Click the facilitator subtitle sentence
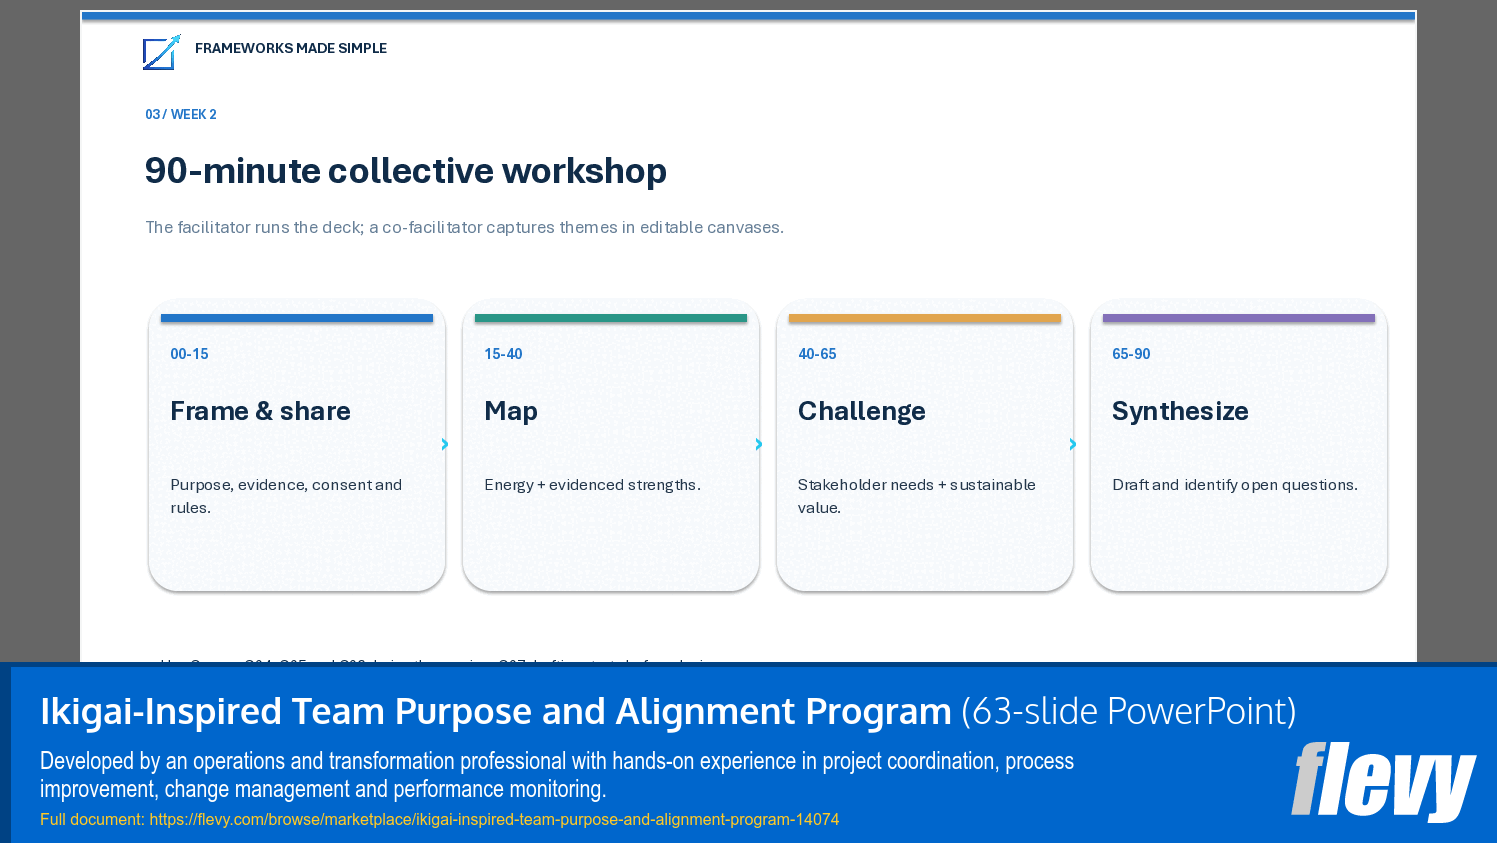Image resolution: width=1497 pixels, height=843 pixels. 465,227
